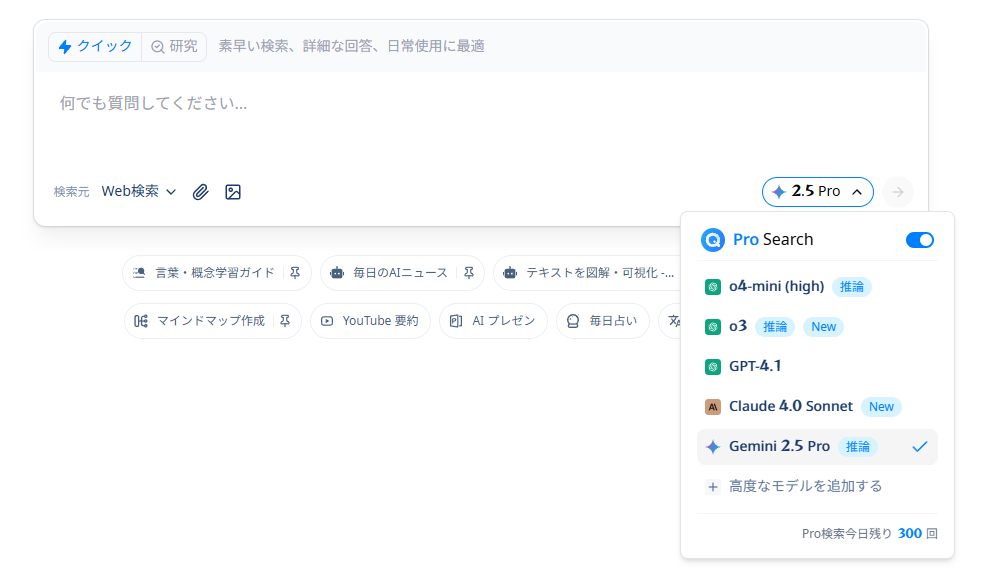
Task: Click the 素早い検索、詳細な回答 description text
Action: 351,46
